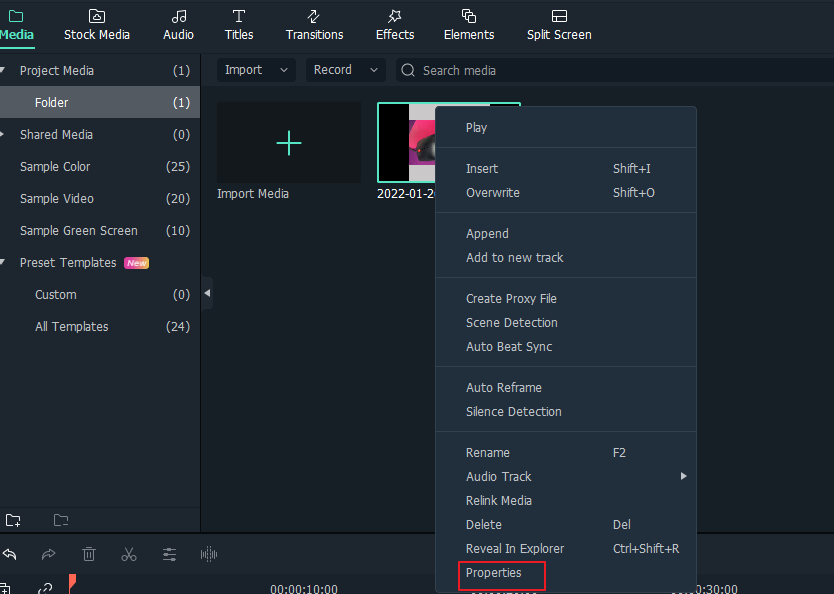The height and width of the screenshot is (594, 834).
Task: Click the scissors split icon
Action: coord(129,554)
